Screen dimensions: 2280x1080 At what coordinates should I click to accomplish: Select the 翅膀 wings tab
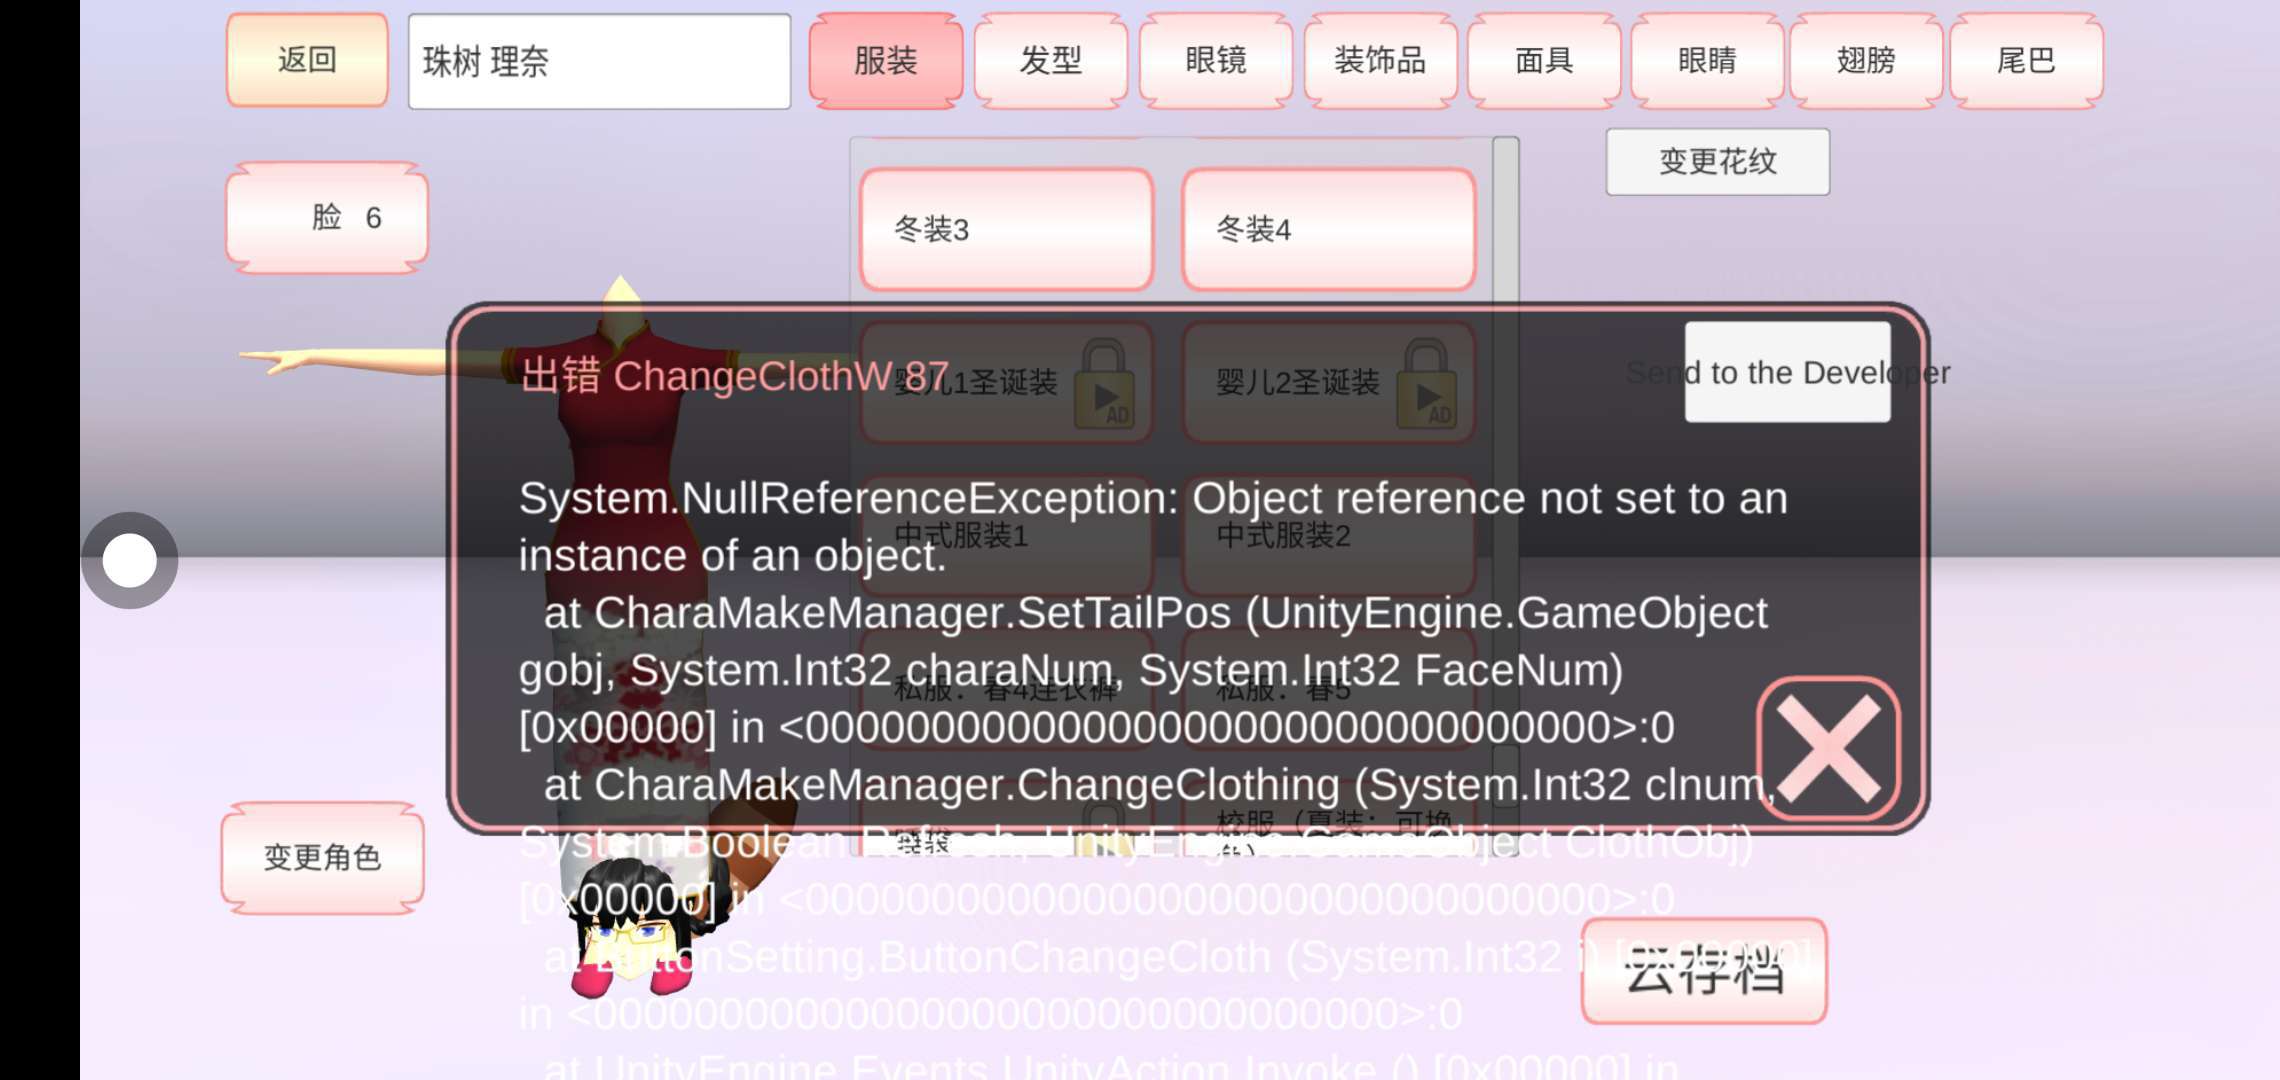coord(1866,60)
